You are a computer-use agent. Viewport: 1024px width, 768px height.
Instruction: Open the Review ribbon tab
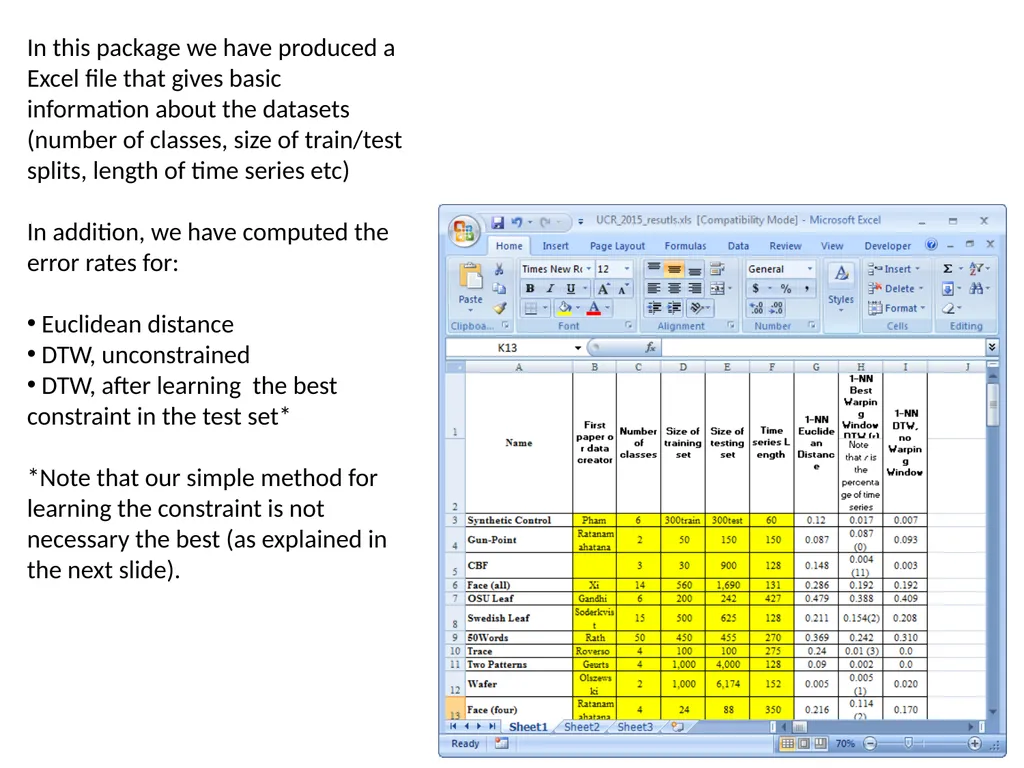(x=785, y=246)
